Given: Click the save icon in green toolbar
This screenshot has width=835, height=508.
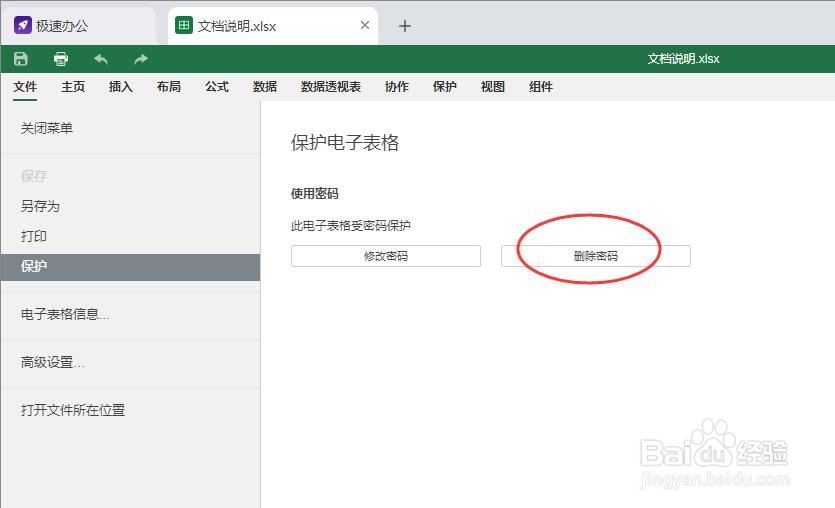Looking at the screenshot, I should coord(21,59).
